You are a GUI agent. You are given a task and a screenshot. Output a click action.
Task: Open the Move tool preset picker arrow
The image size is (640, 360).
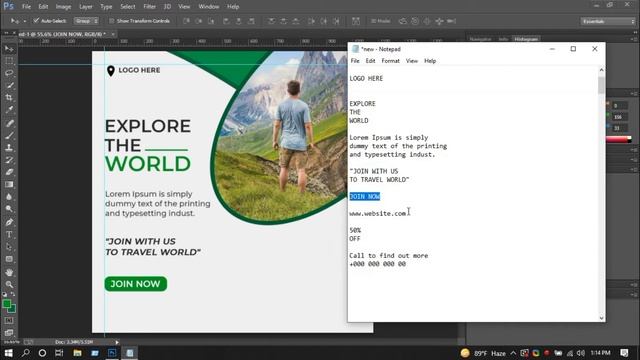tap(24, 21)
